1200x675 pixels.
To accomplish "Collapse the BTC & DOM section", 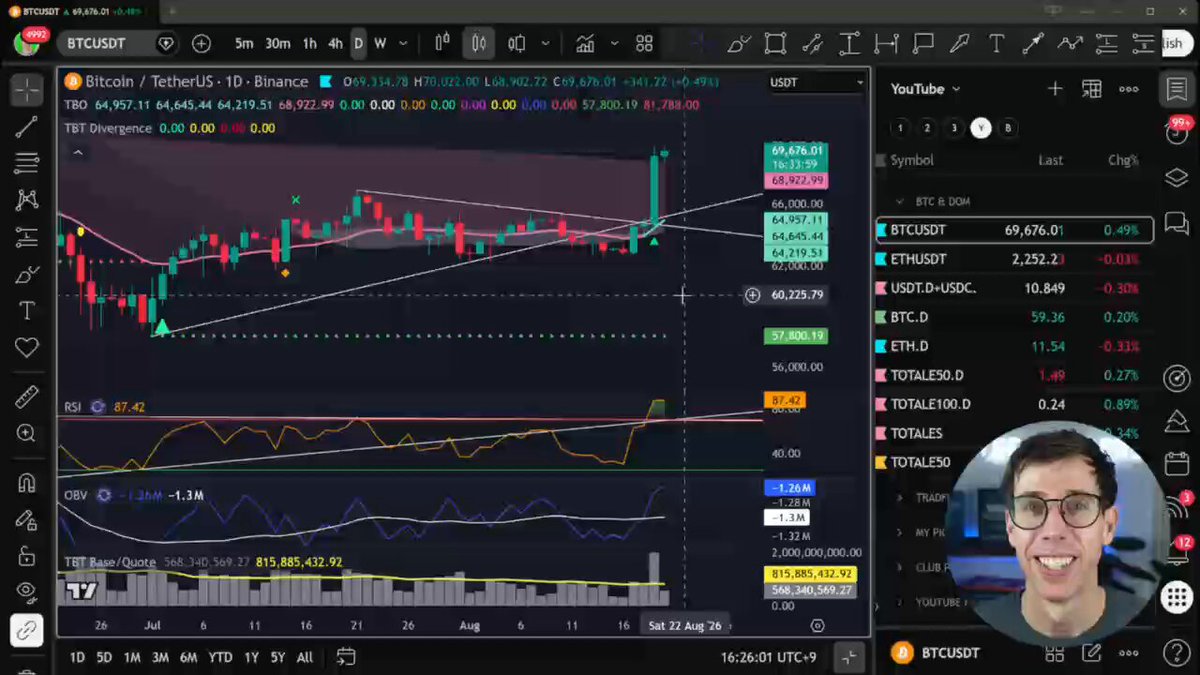I will click(900, 201).
